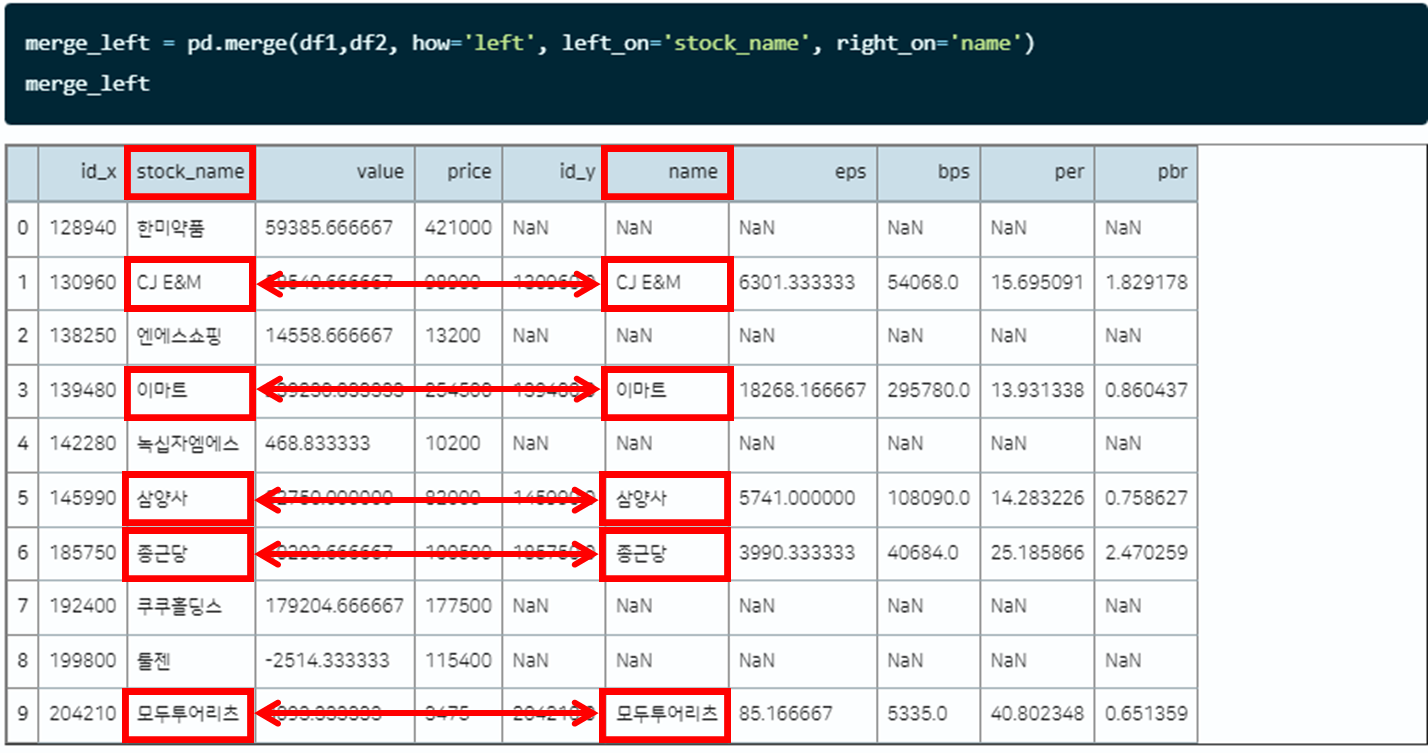
Task: Click the id_y column header
Action: click(553, 172)
